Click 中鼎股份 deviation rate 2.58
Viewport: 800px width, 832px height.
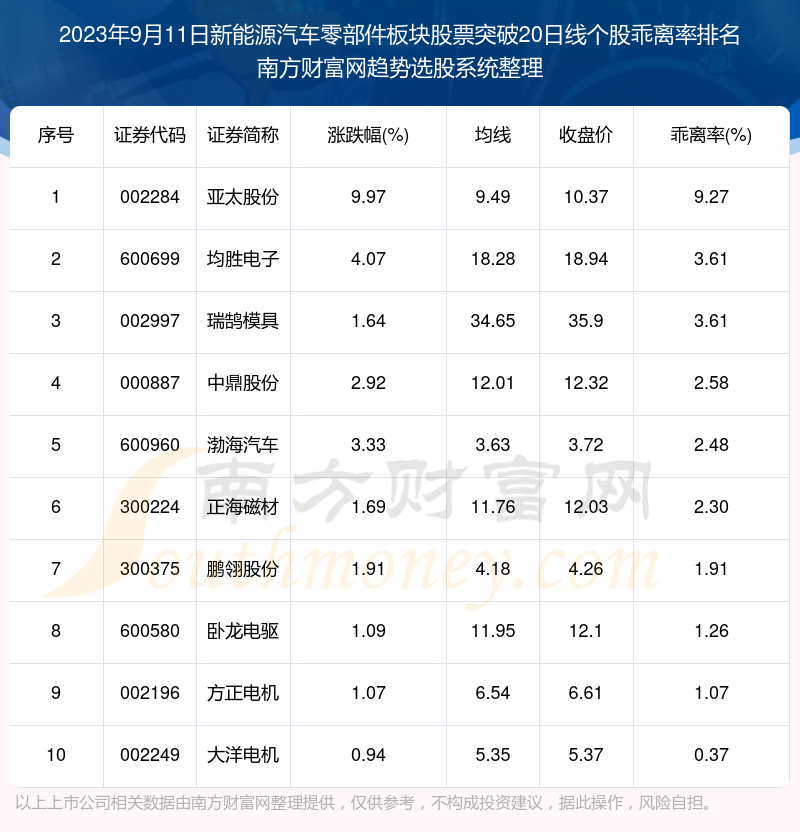[711, 383]
